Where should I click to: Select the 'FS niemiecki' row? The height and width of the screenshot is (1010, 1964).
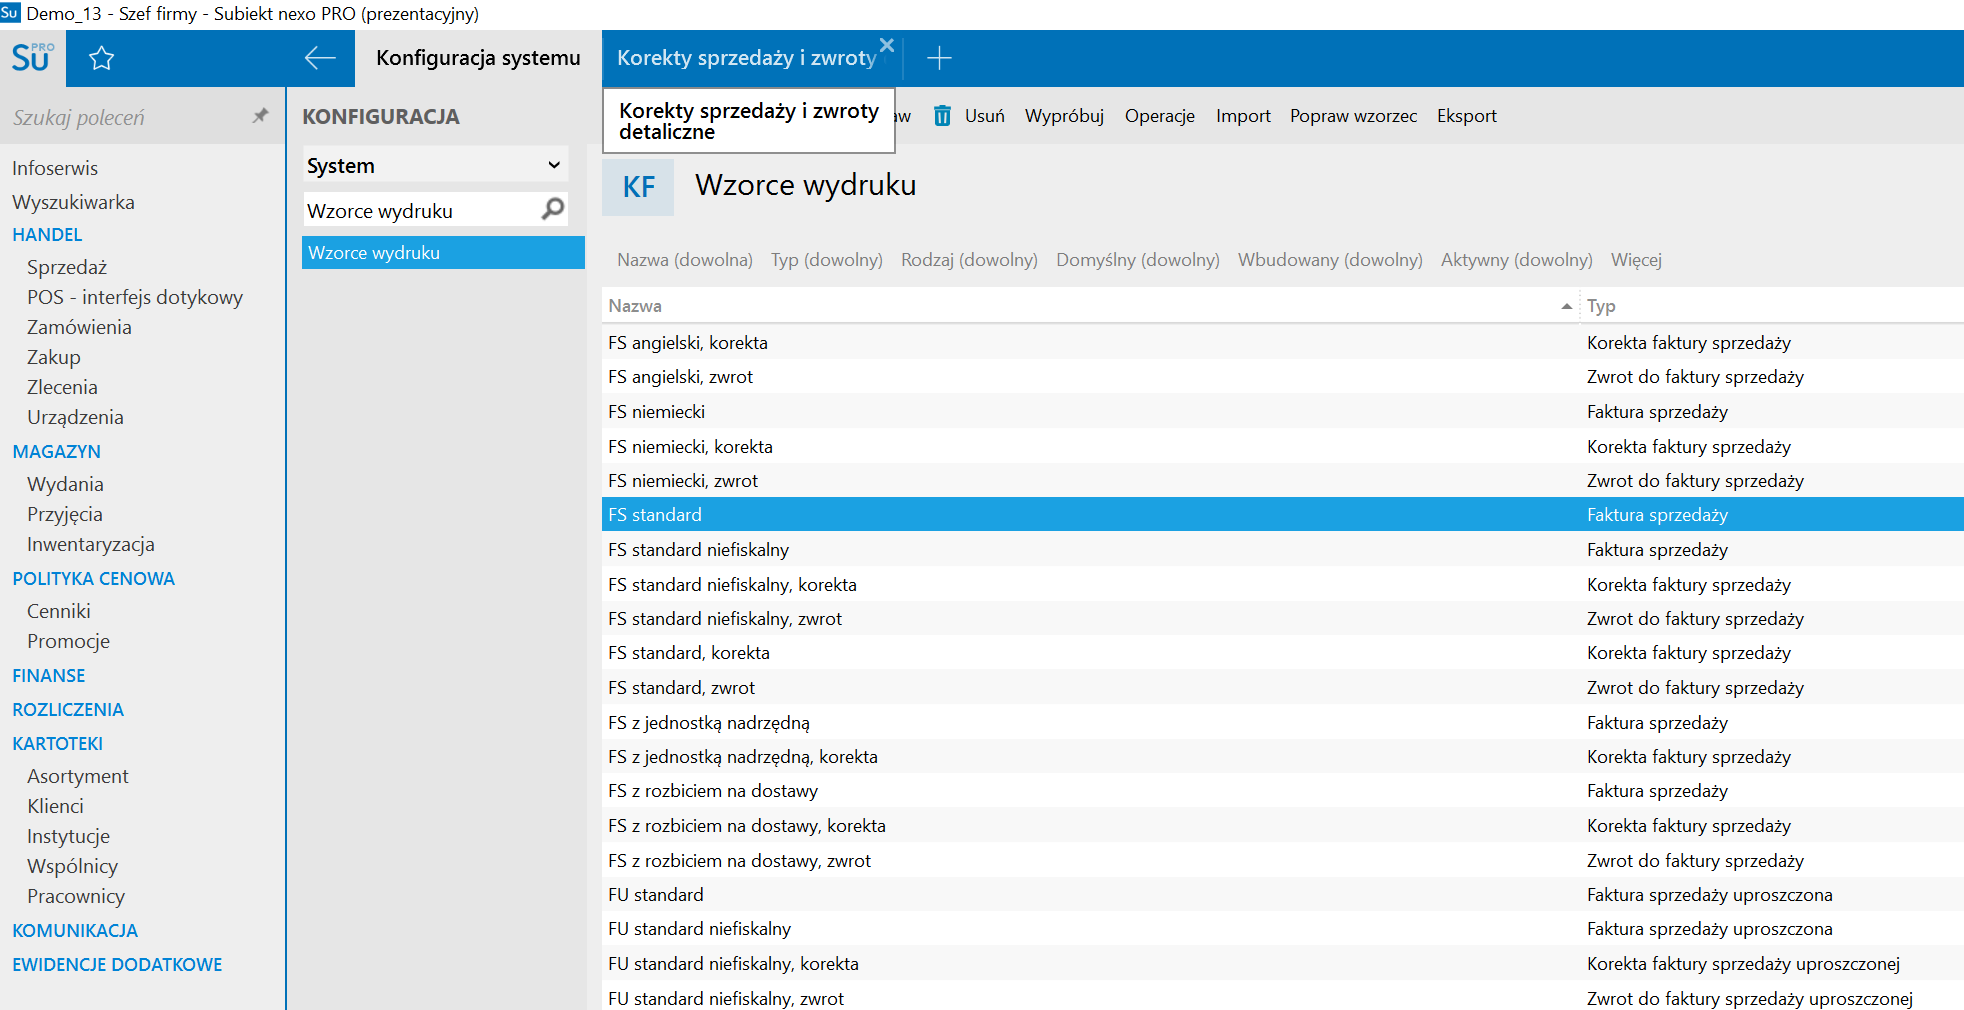click(1282, 412)
